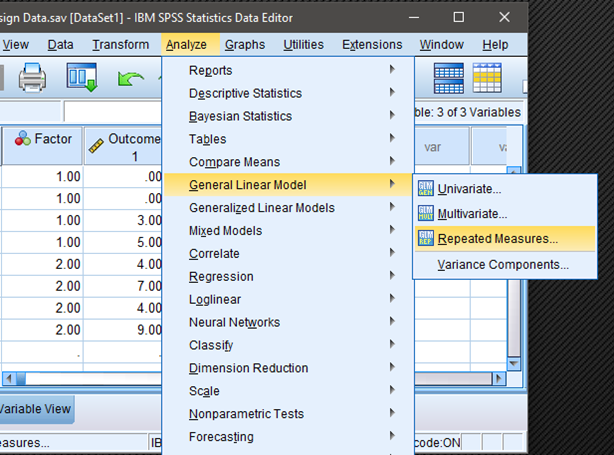Open the Extensions menu
The image size is (614, 455).
point(372,45)
